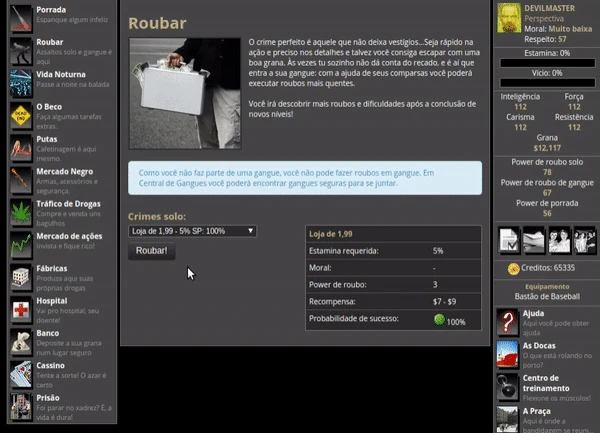
Task: Click the Estamina progress bar
Action: coord(547,63)
